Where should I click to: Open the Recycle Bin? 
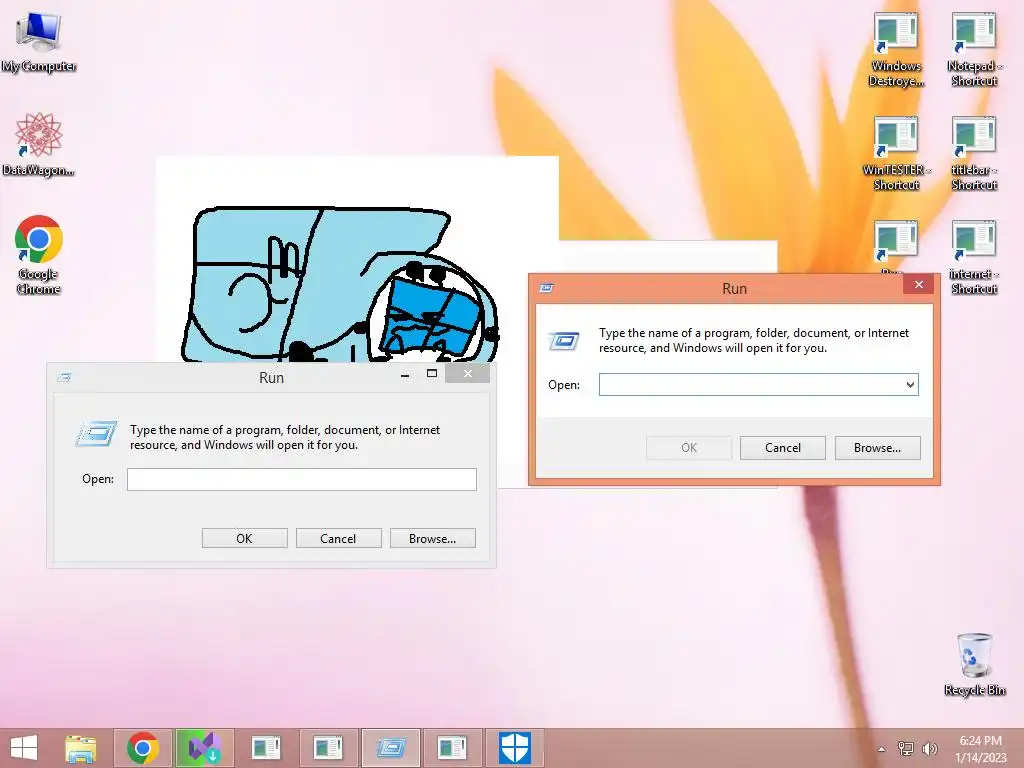(974, 664)
